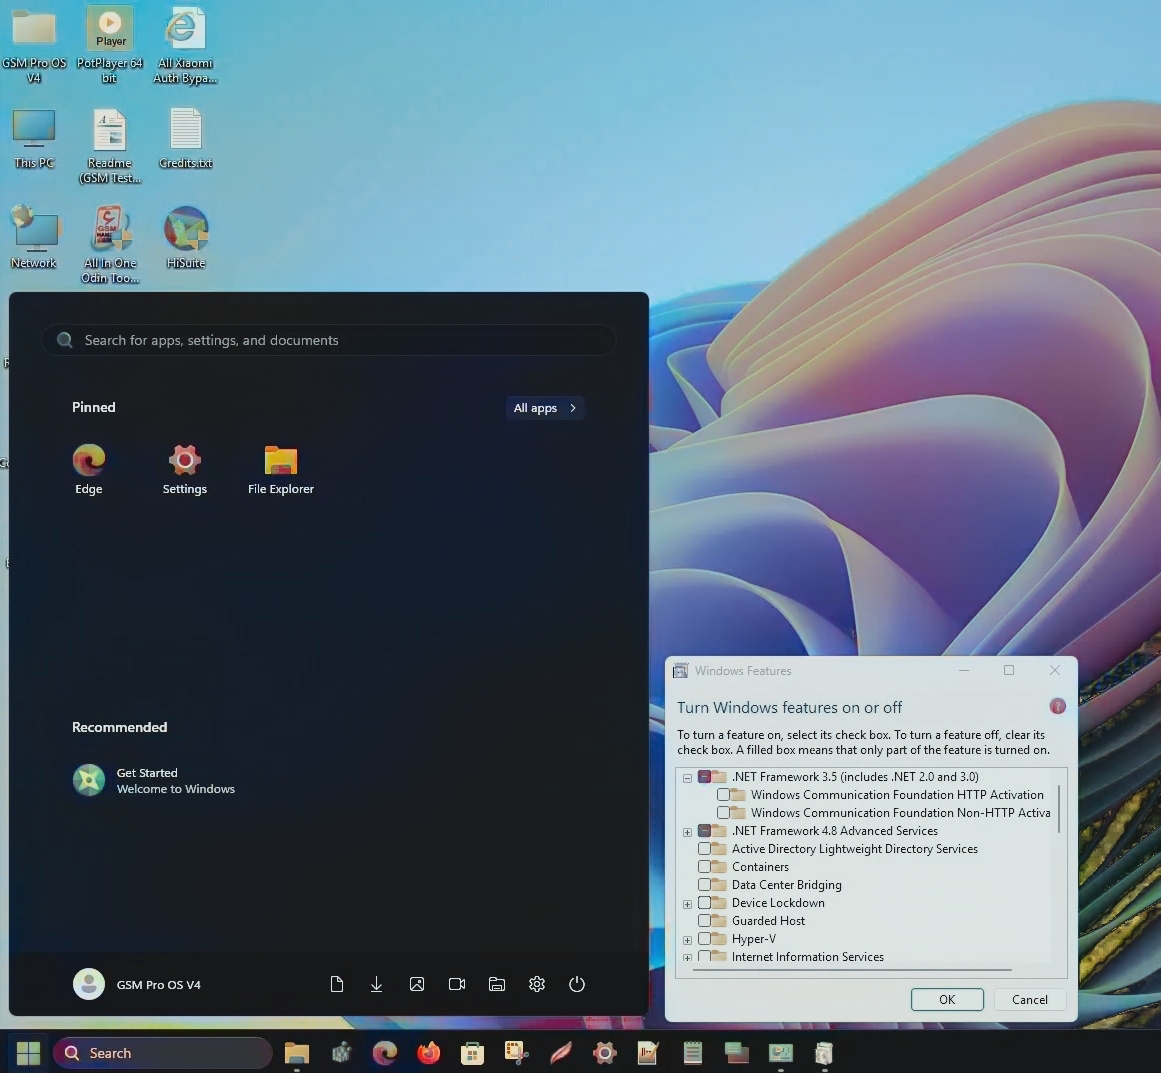The image size is (1161, 1073).
Task: Select This PC desktop icon
Action: (34, 139)
